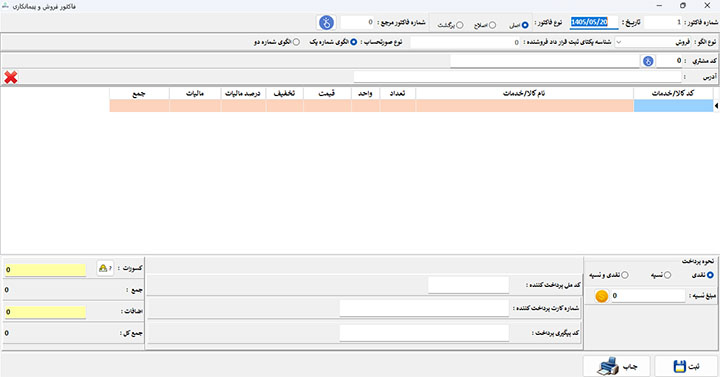Click the ثبت save button
The image size is (720, 377).
click(686, 366)
